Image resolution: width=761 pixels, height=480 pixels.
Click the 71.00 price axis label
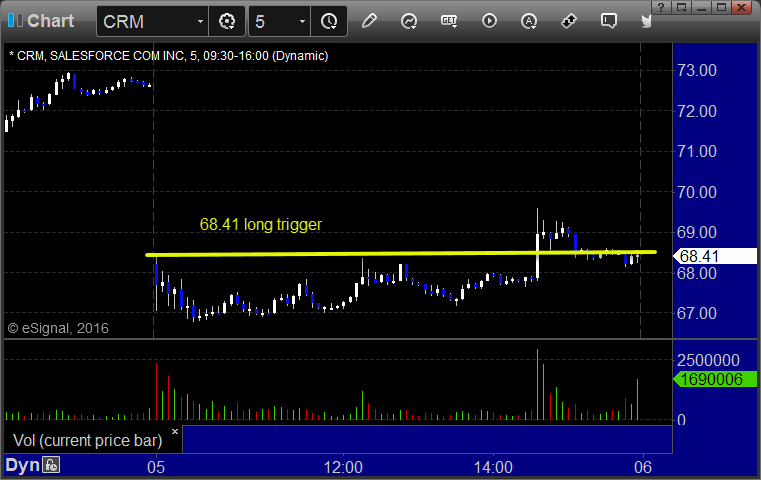(x=697, y=151)
